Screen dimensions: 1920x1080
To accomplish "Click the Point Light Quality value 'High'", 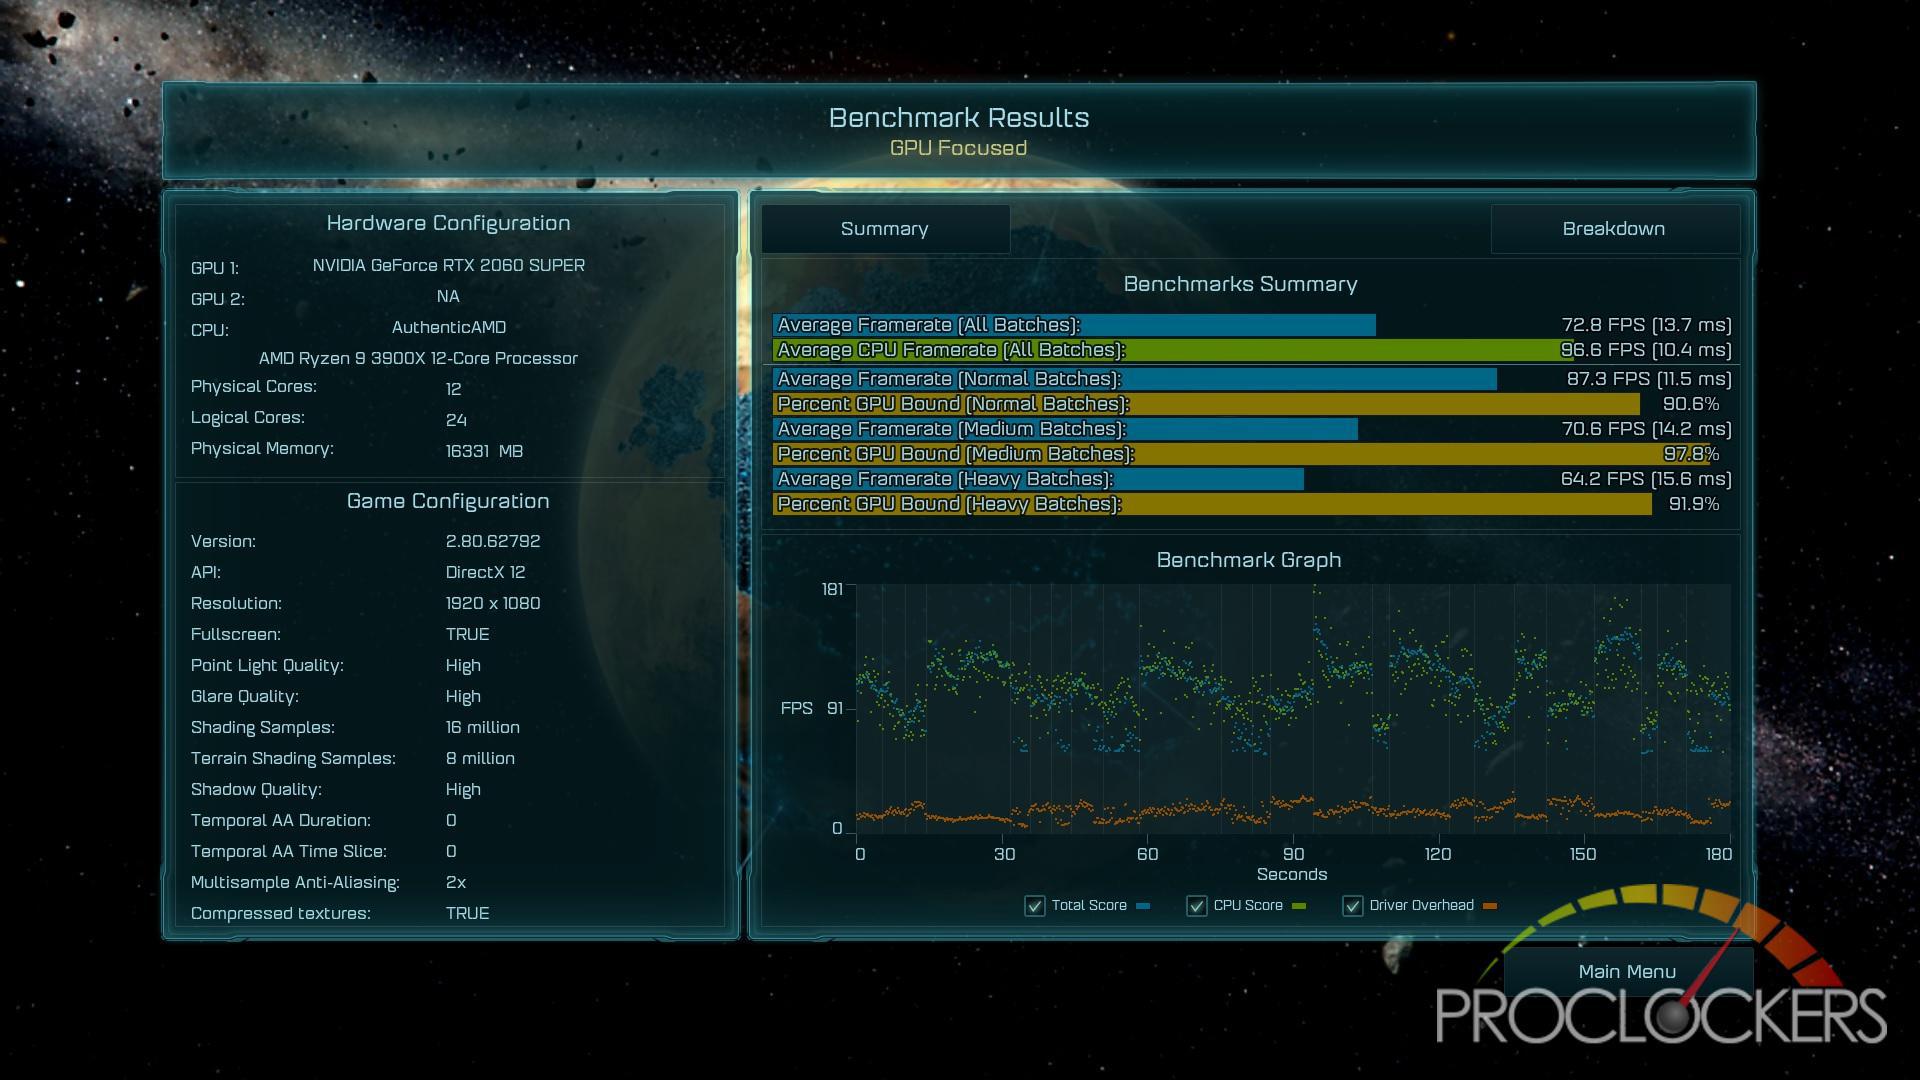I will (x=463, y=665).
